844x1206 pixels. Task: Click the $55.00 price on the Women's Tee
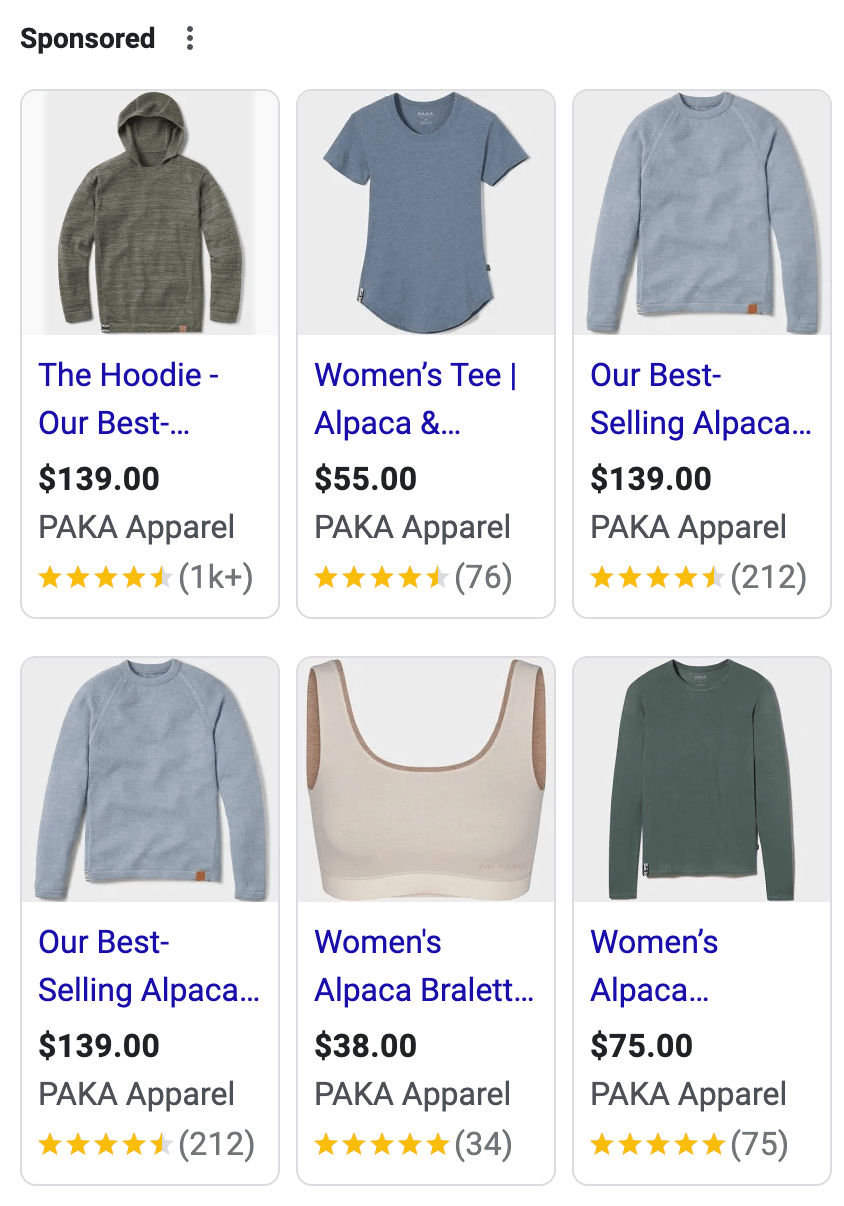(x=366, y=479)
